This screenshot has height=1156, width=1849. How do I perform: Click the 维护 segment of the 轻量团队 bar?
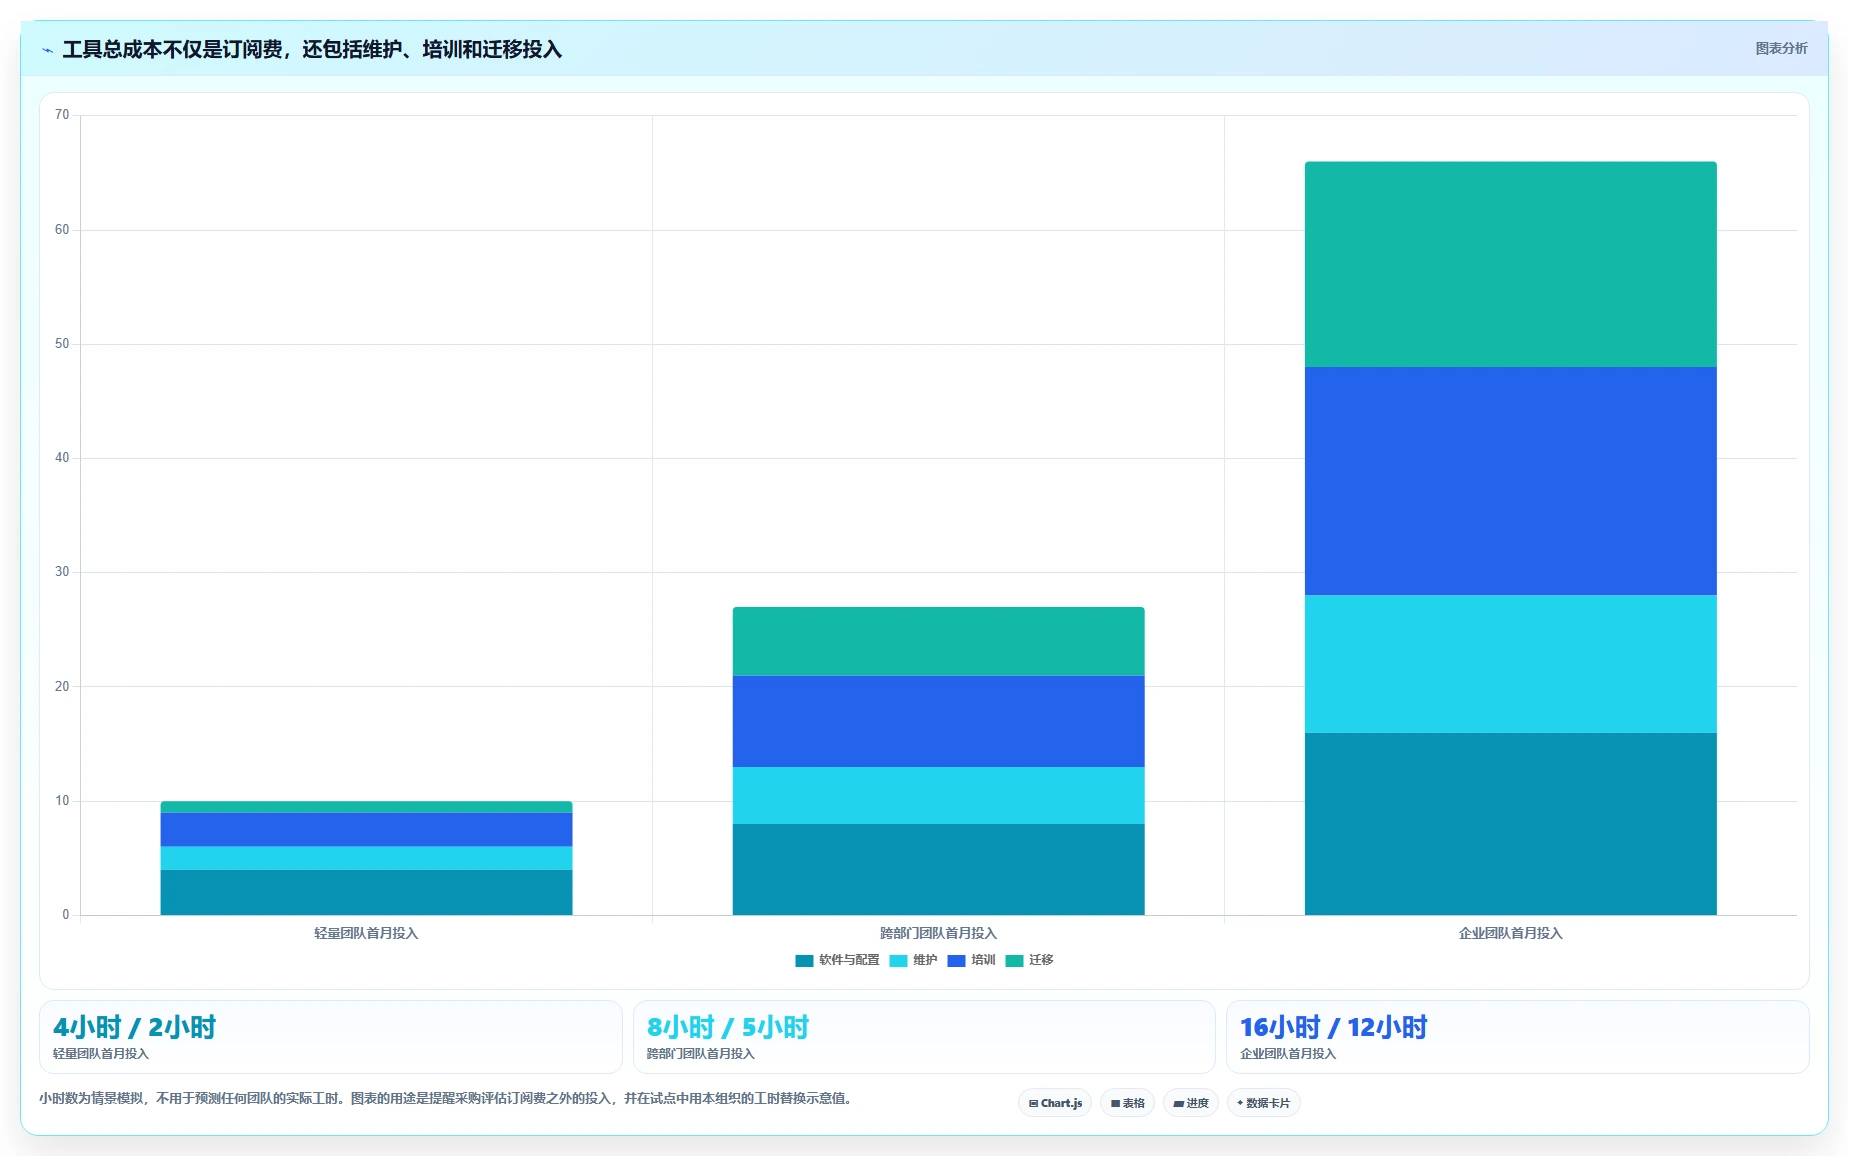(x=366, y=858)
